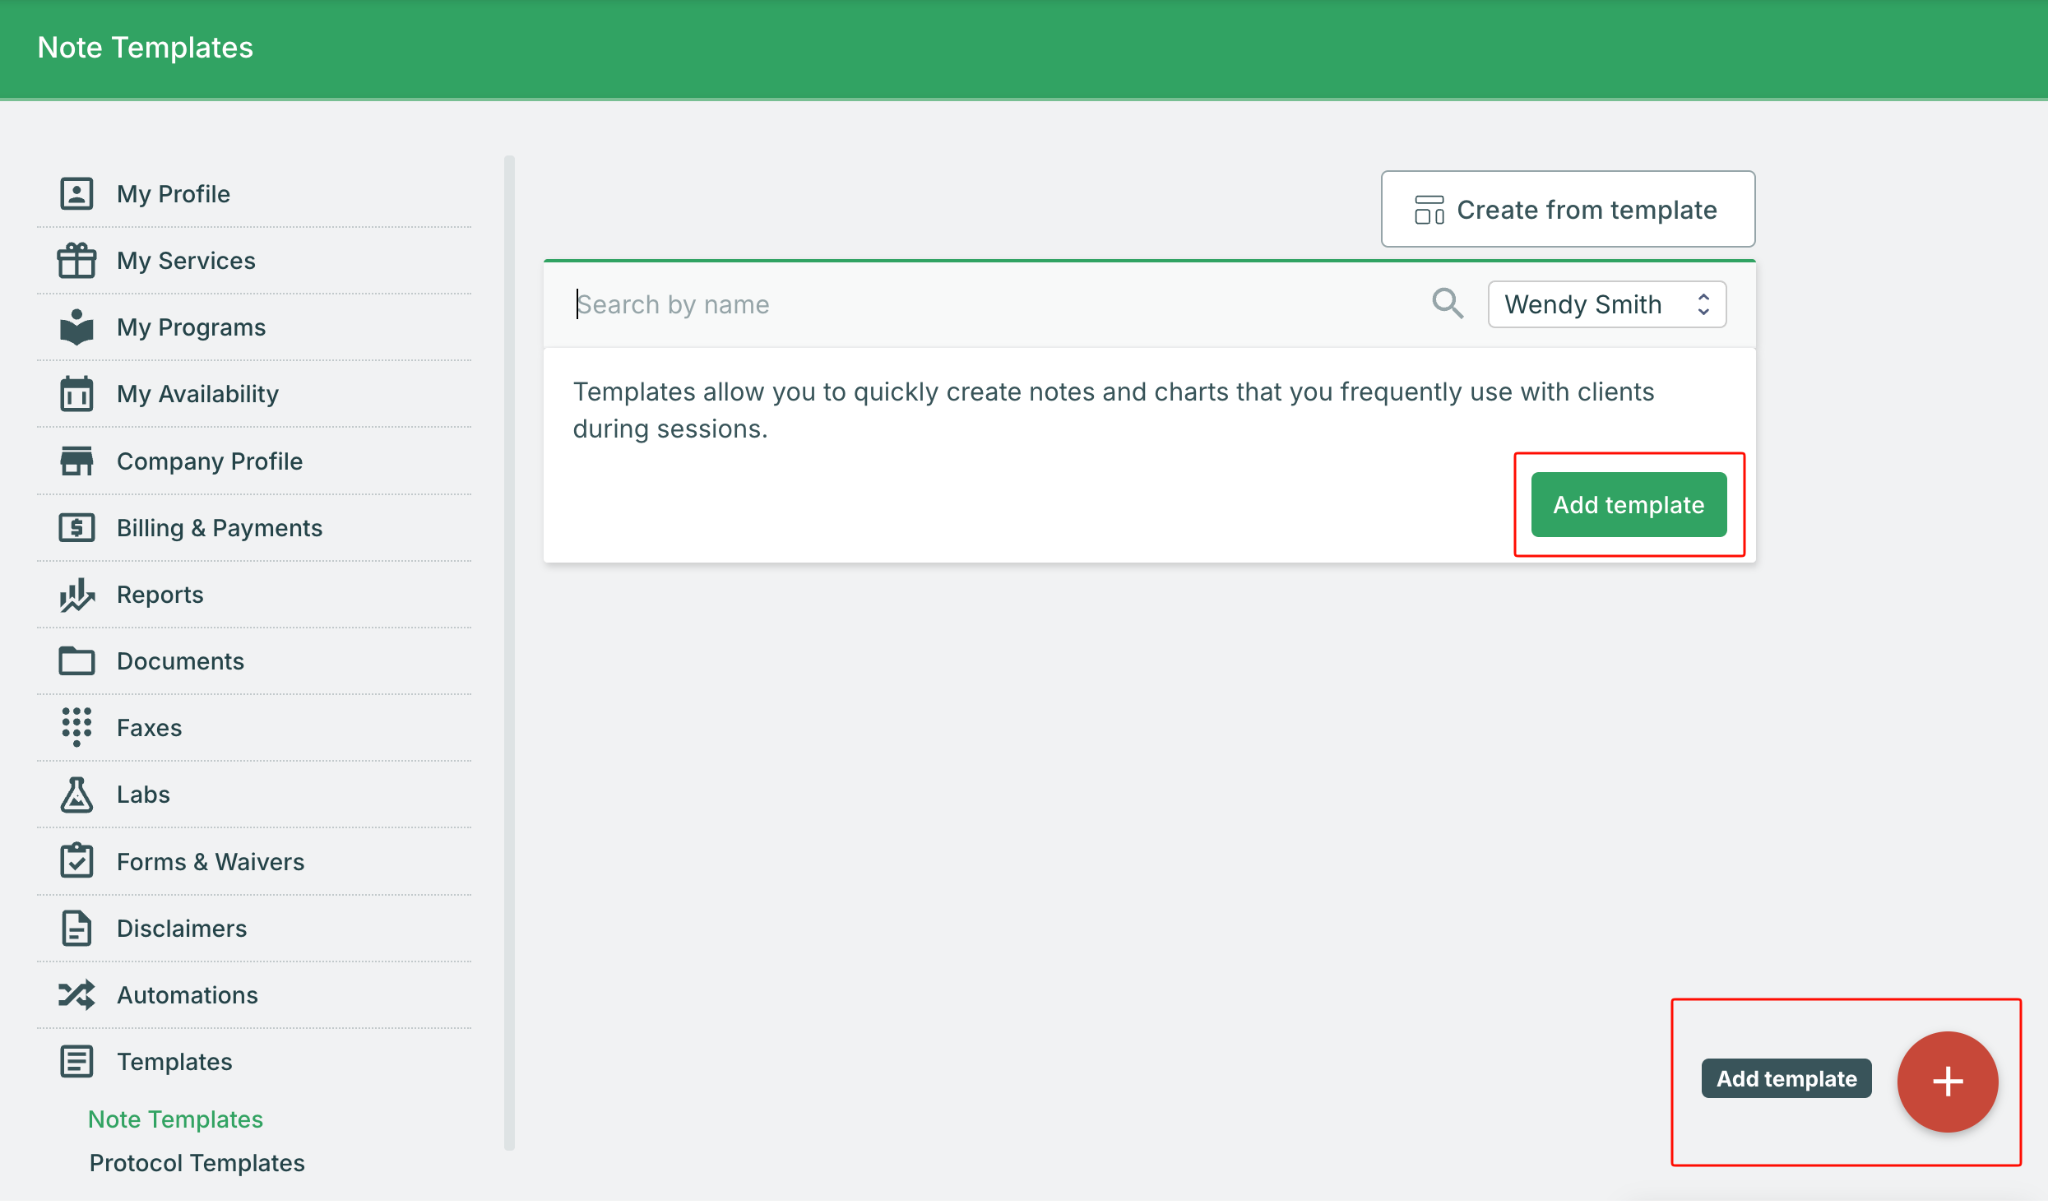Click the Reports chart icon
2048x1201 pixels.
[77, 595]
